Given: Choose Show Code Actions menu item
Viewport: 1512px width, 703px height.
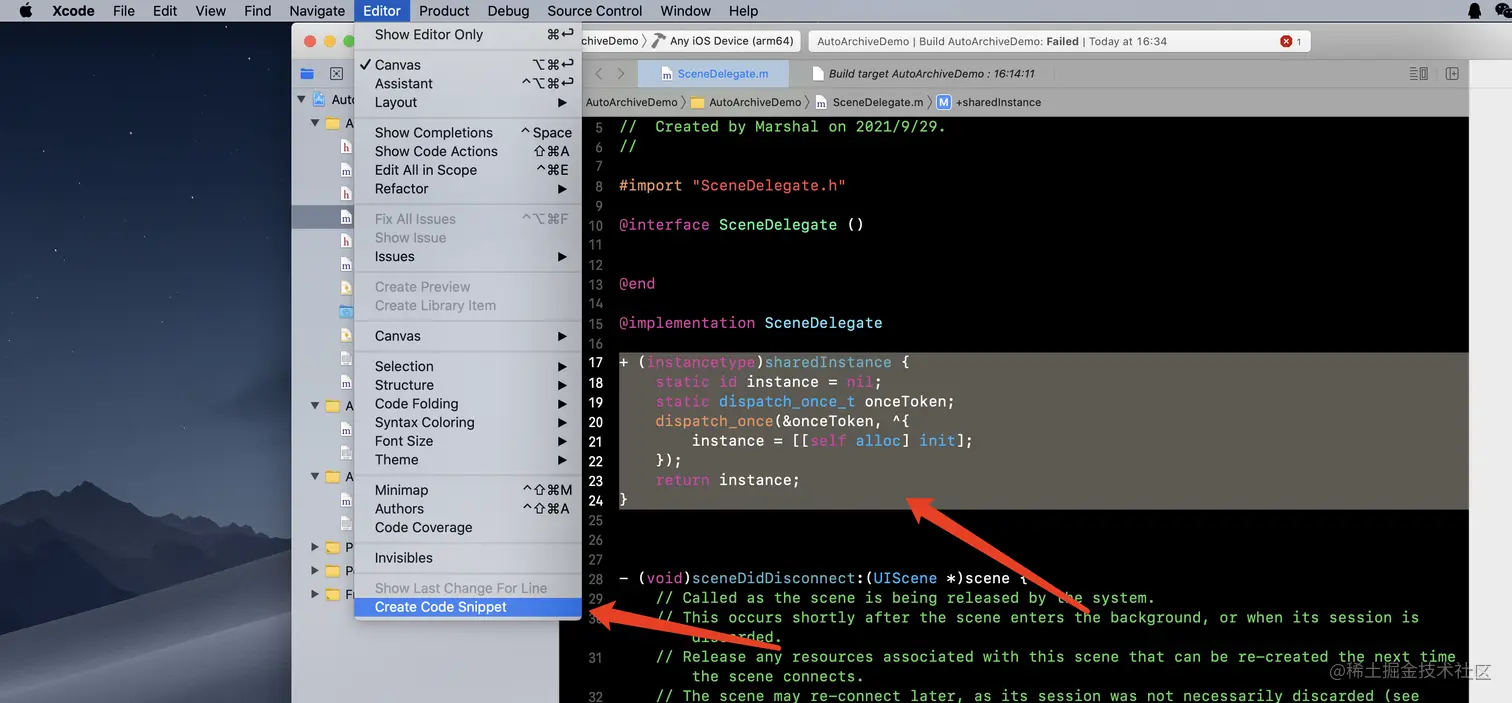Looking at the screenshot, I should click(x=468, y=152).
